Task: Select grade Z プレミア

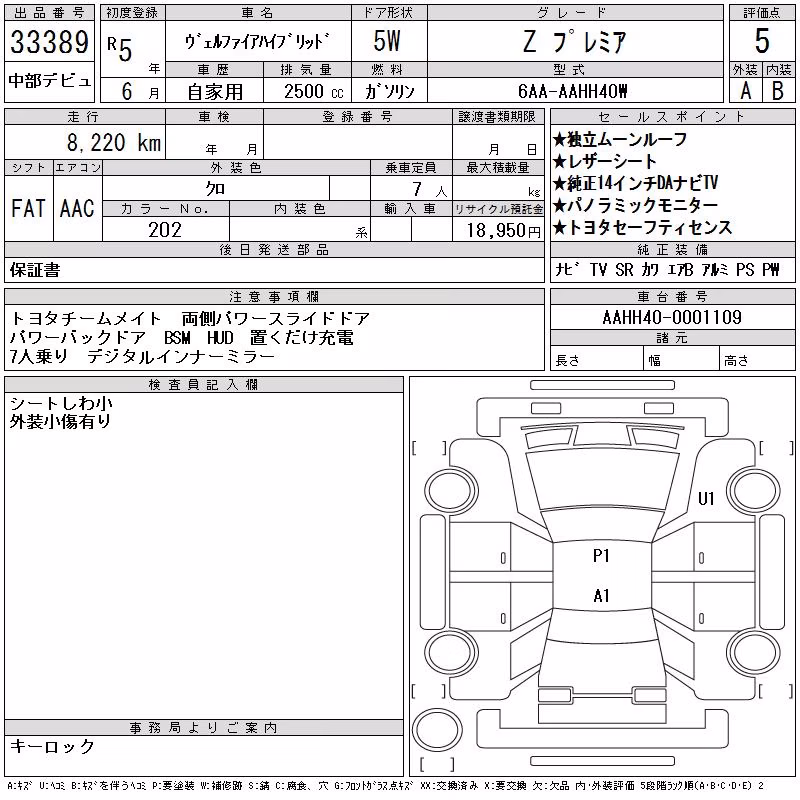Action: 575,41
